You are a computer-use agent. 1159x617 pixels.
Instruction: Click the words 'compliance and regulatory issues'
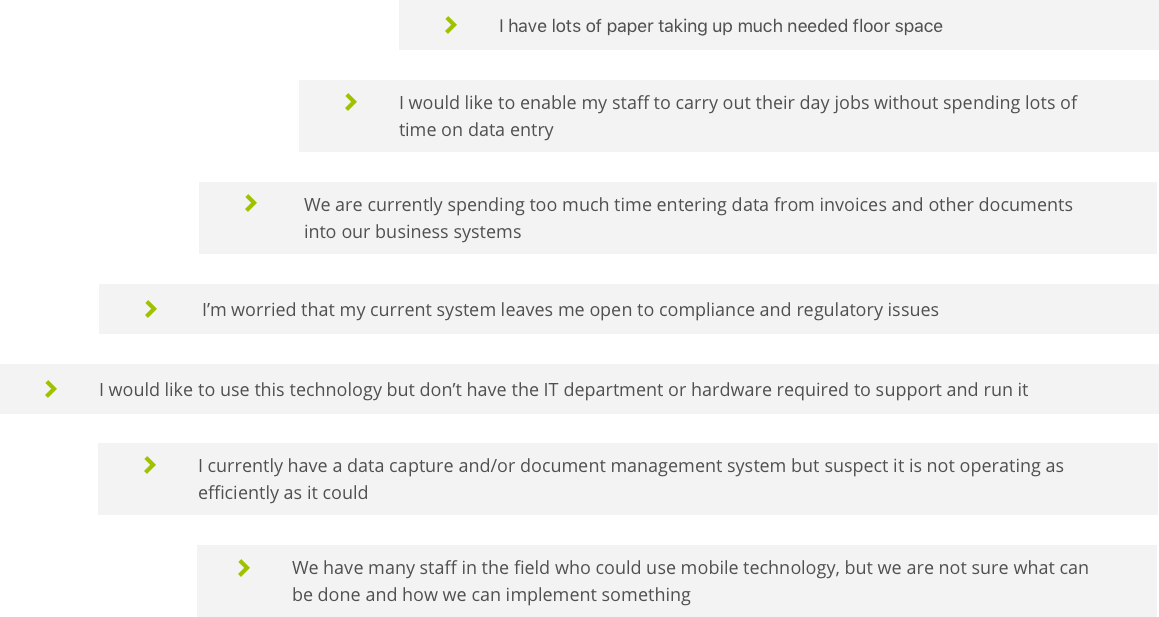click(799, 310)
